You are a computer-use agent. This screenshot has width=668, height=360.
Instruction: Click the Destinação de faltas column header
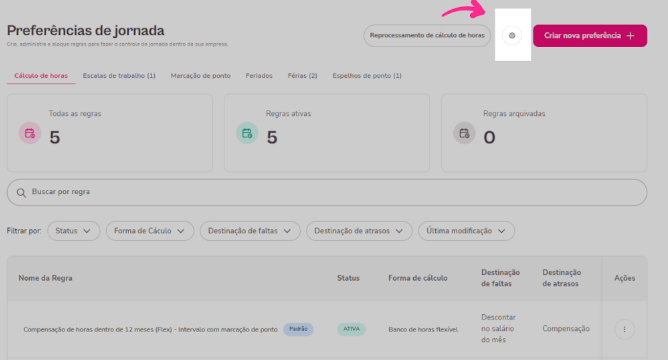tap(501, 278)
